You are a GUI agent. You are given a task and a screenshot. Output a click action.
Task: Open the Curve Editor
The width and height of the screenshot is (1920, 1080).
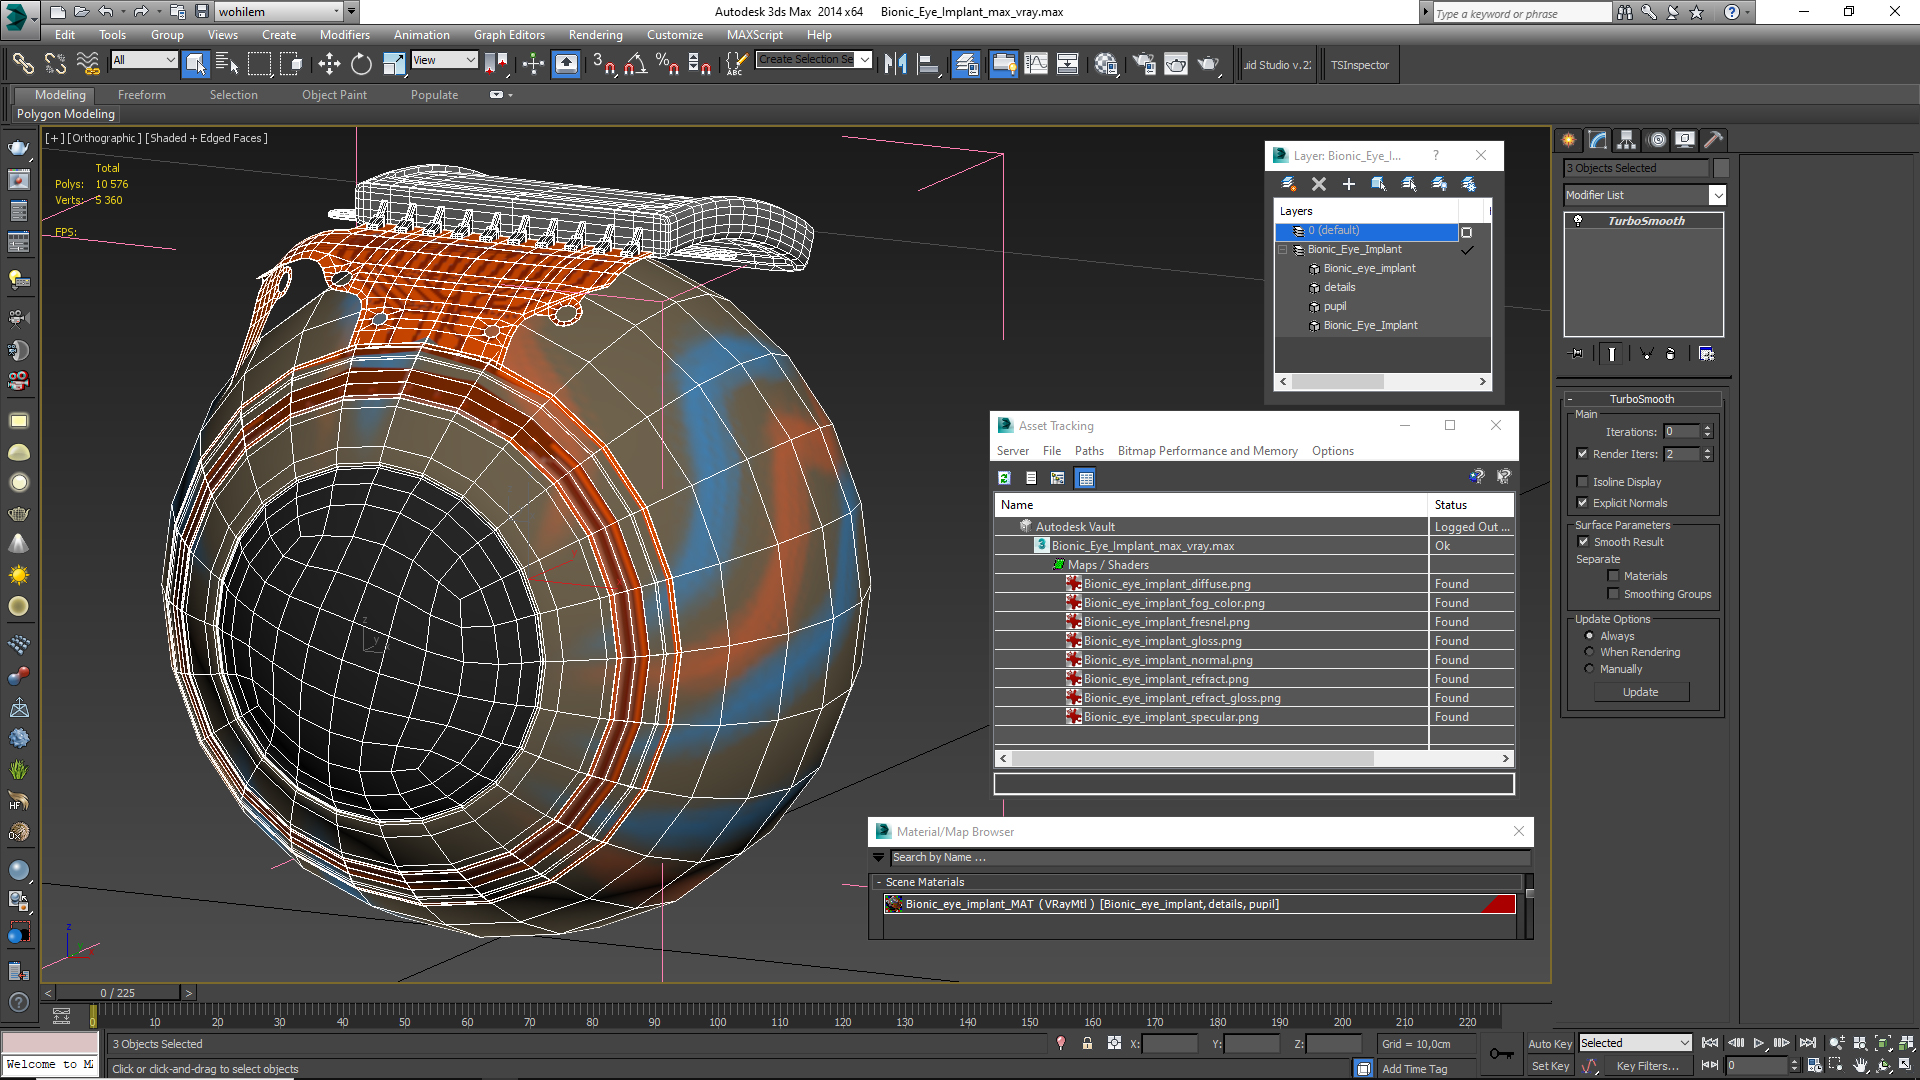coord(1036,65)
